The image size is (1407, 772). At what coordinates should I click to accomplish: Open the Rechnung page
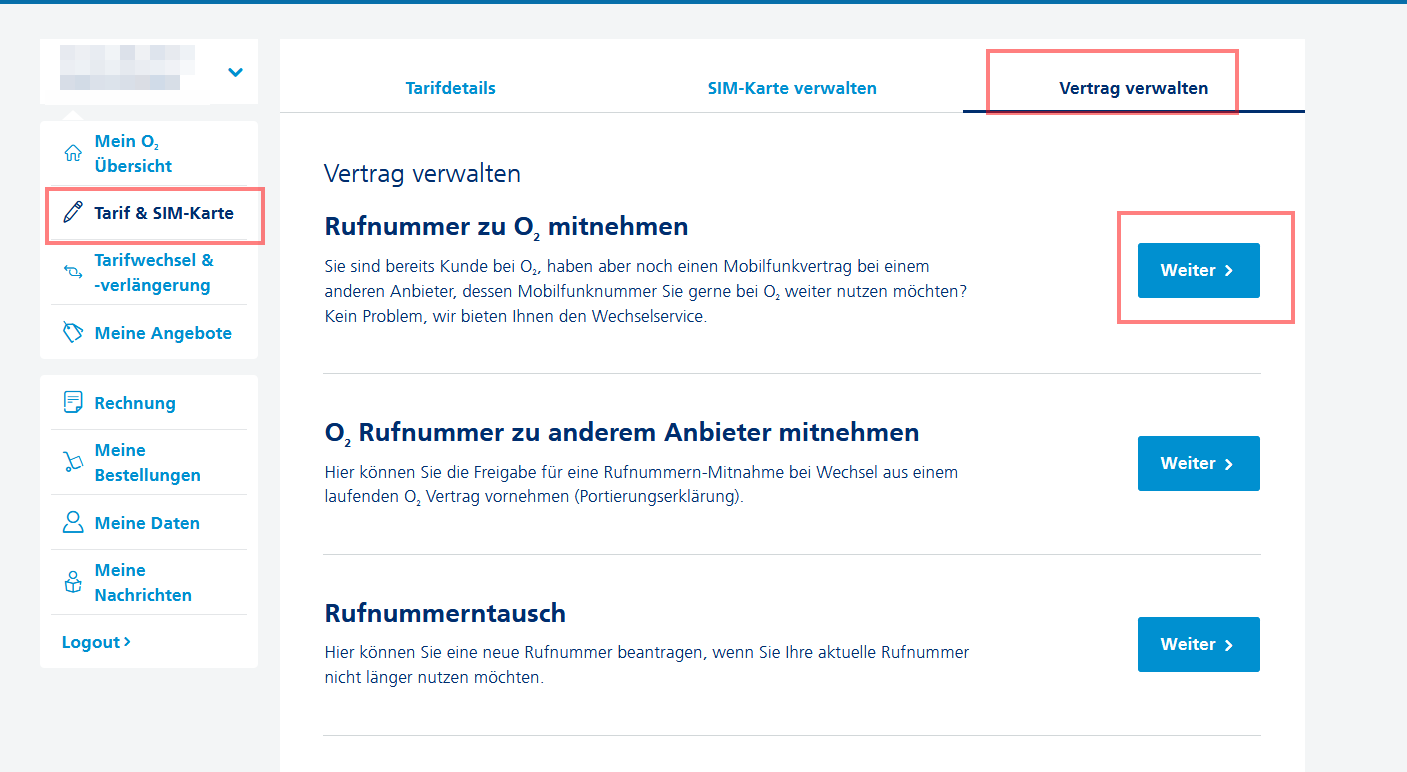click(135, 403)
